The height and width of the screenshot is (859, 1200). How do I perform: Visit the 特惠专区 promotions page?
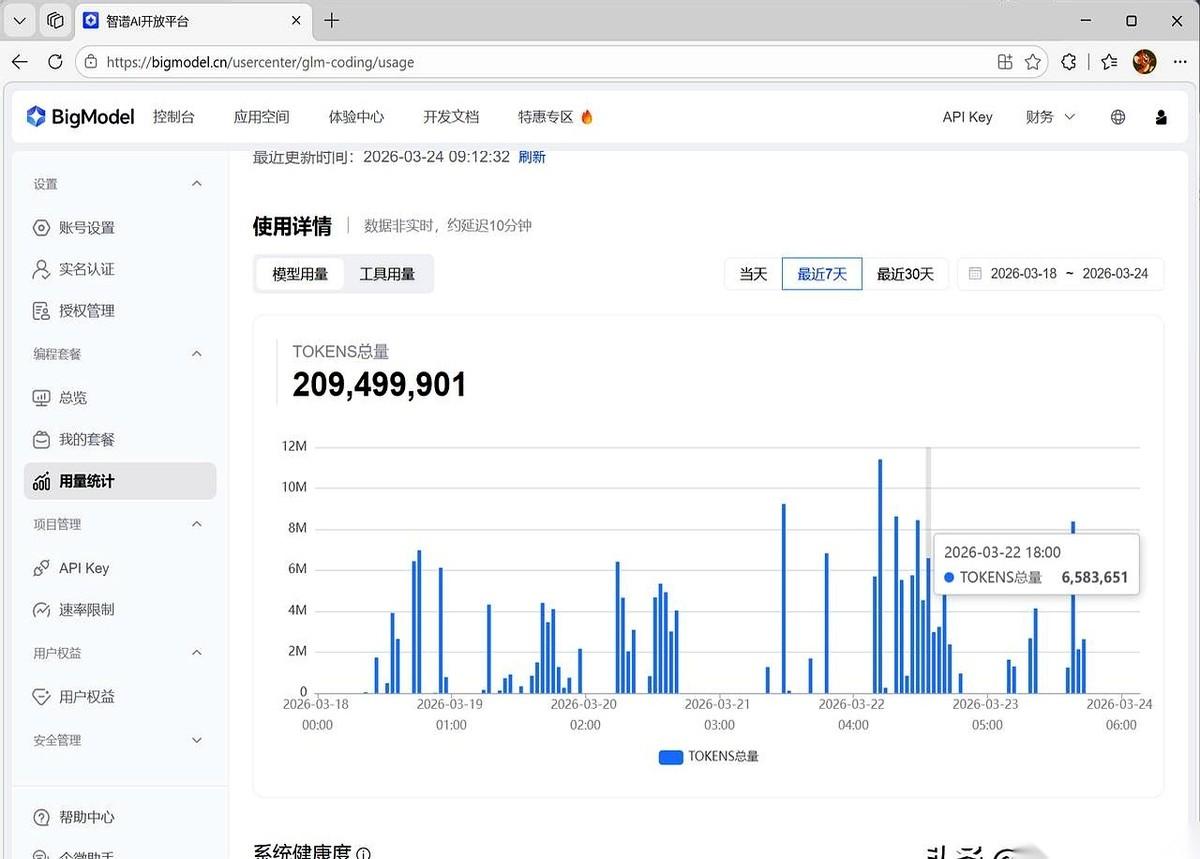coord(547,116)
